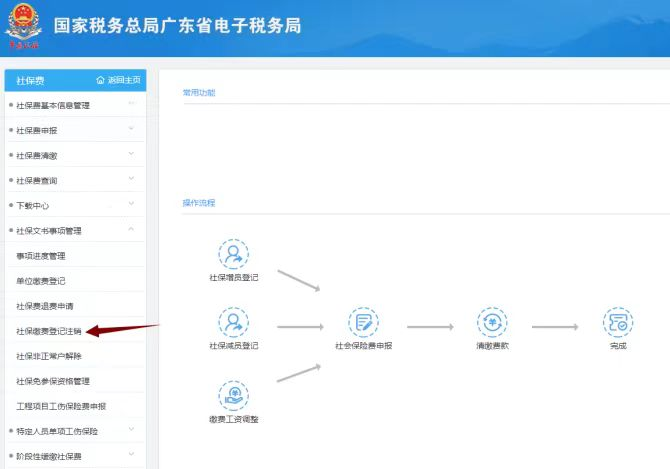The width and height of the screenshot is (670, 469).
Task: Expand the 社保费基本信息管理 chevron
Action: 131,103
